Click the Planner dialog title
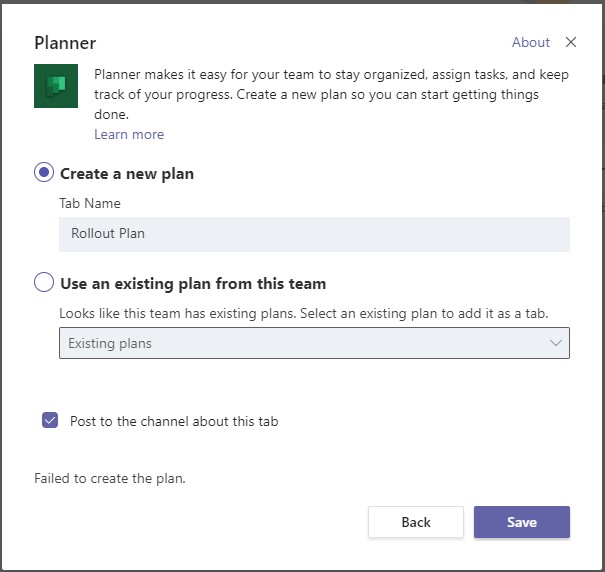This screenshot has height=572, width=605. [x=65, y=42]
